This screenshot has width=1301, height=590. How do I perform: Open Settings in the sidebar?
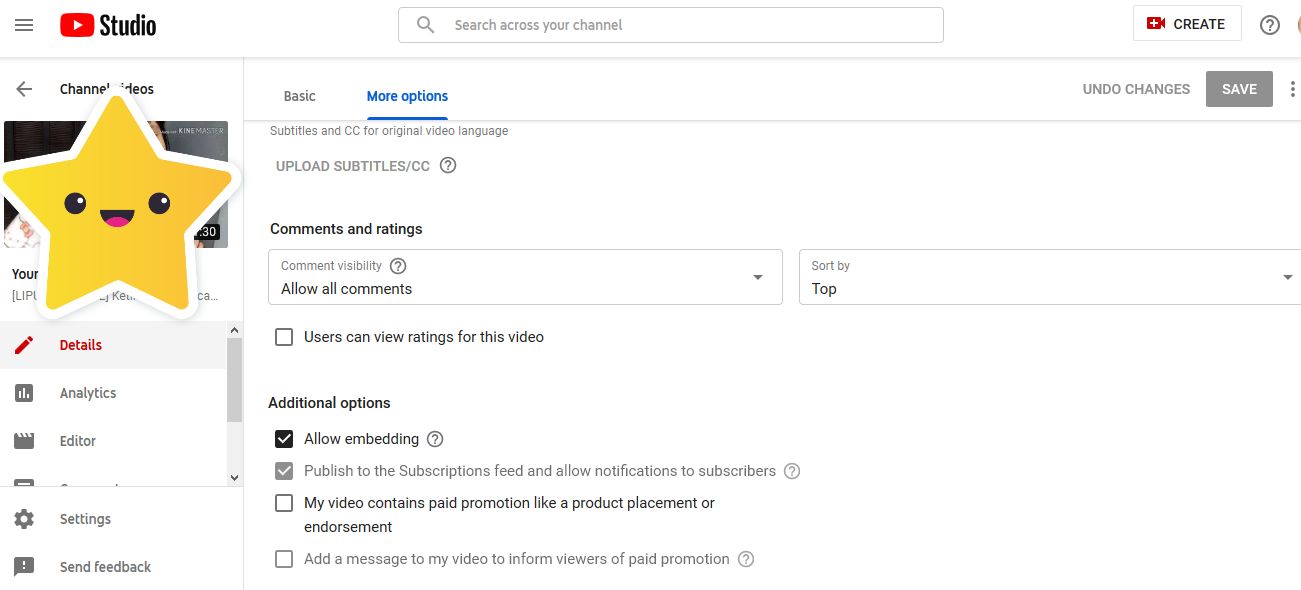pyautogui.click(x=121, y=519)
